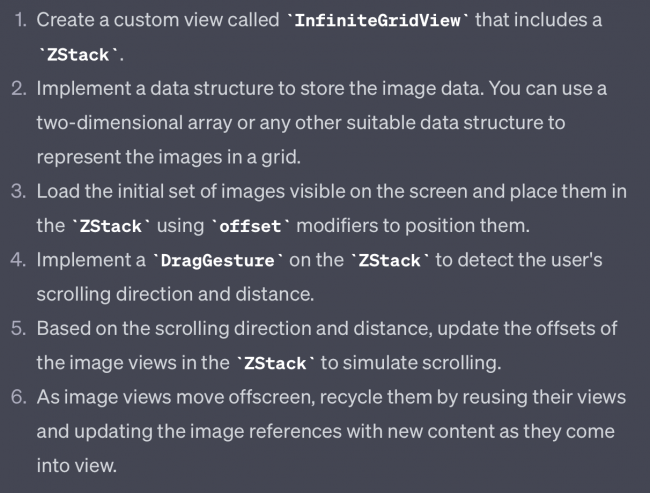Click ZStack code in step three
The image size is (650, 493).
(x=110, y=226)
